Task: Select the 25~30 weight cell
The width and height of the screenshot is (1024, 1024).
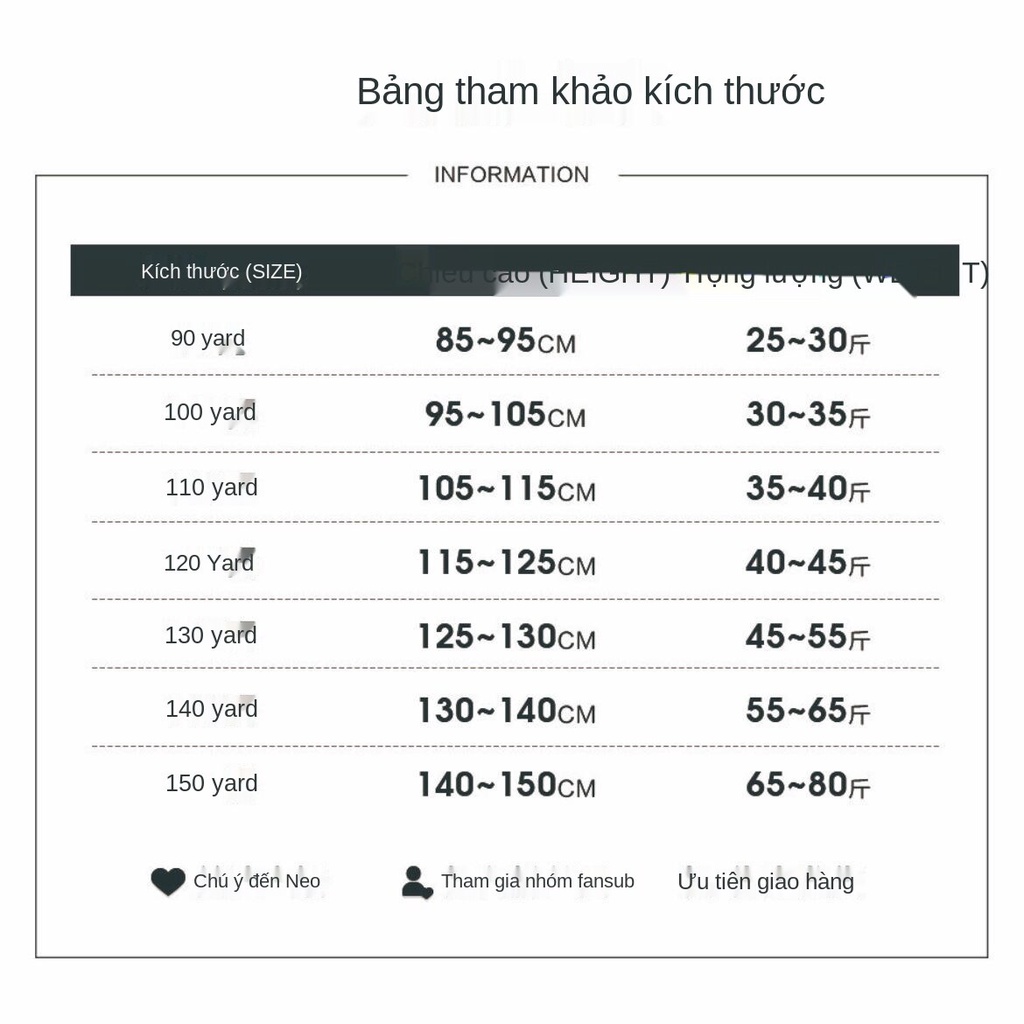Action: (x=808, y=341)
